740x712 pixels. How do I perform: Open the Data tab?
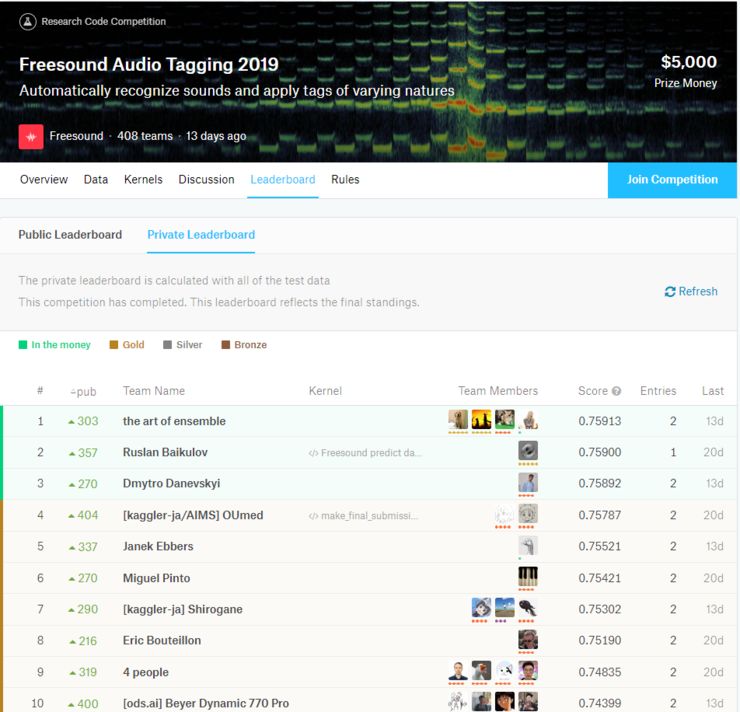tap(96, 179)
